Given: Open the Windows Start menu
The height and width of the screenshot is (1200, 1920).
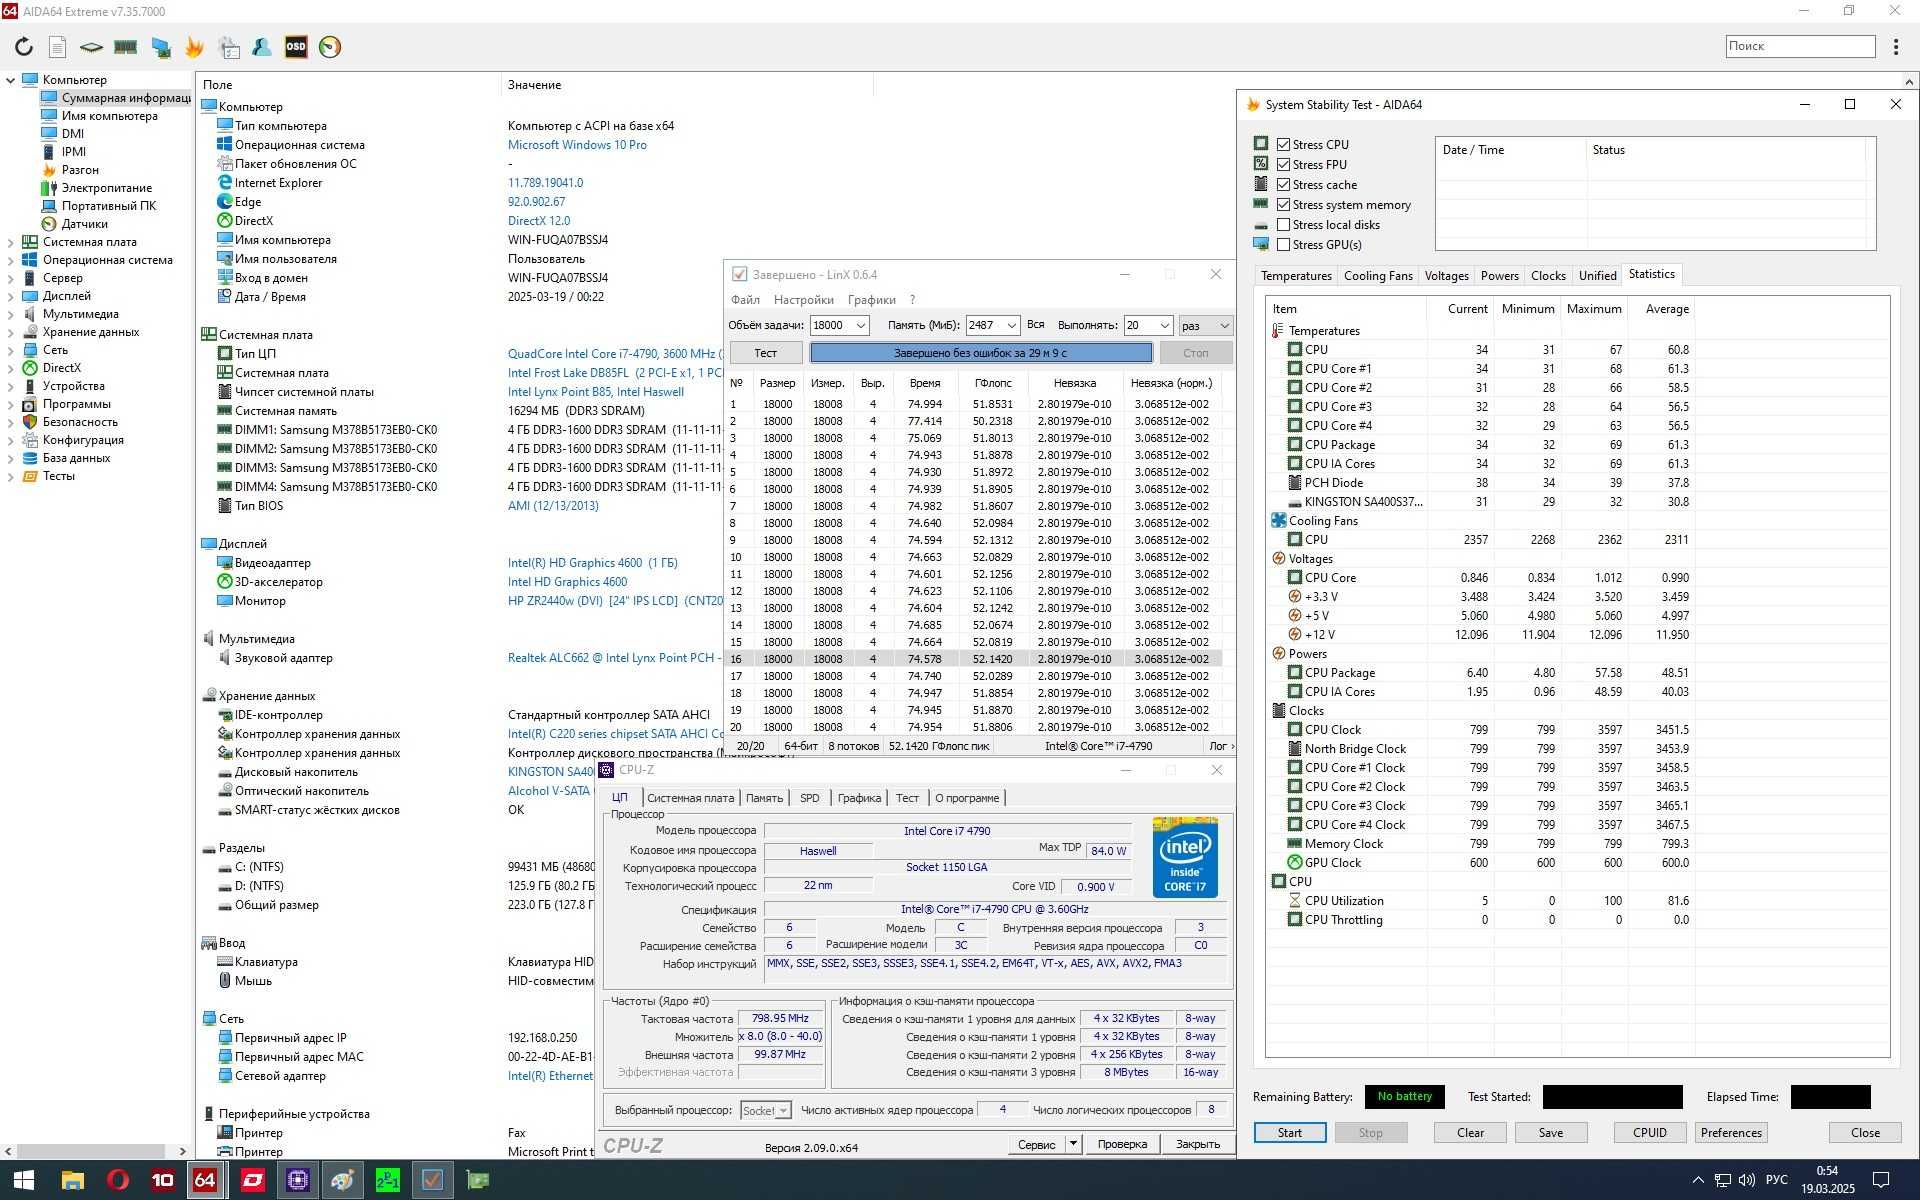Looking at the screenshot, I should (24, 1180).
